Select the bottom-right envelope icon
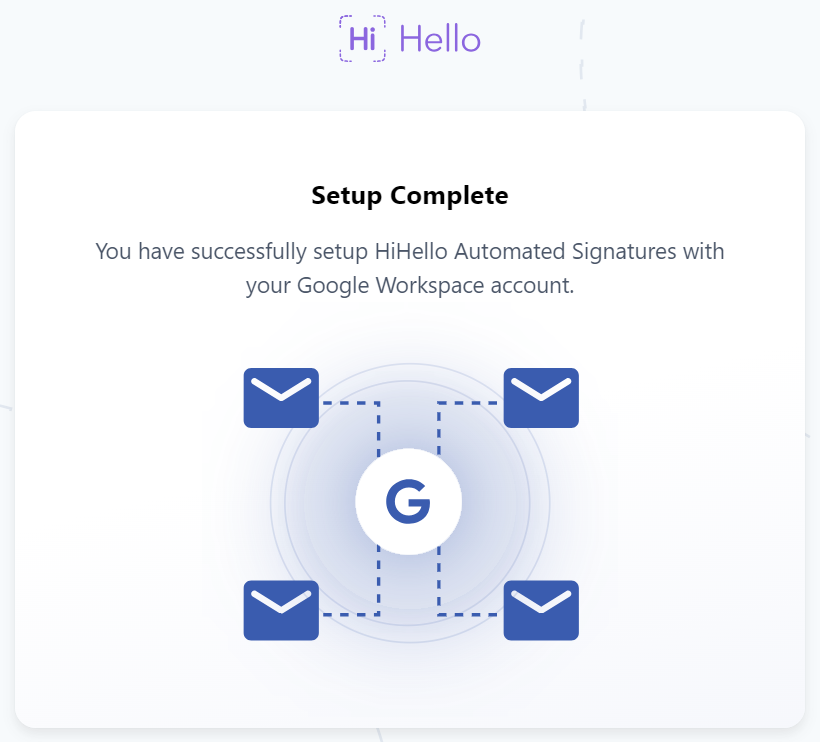The width and height of the screenshot is (820, 742). coord(541,610)
